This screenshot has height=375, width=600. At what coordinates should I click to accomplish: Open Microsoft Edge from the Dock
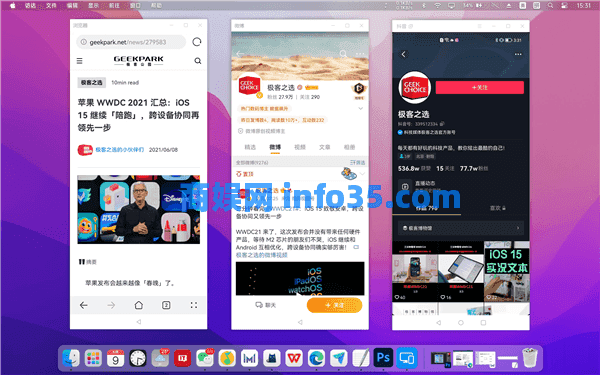pos(316,358)
